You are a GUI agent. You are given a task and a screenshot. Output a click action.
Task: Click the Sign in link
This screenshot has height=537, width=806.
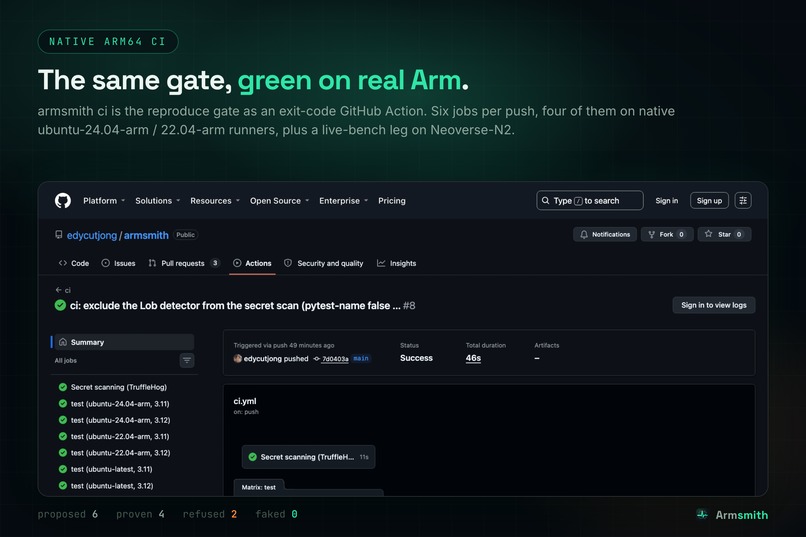[x=666, y=201]
